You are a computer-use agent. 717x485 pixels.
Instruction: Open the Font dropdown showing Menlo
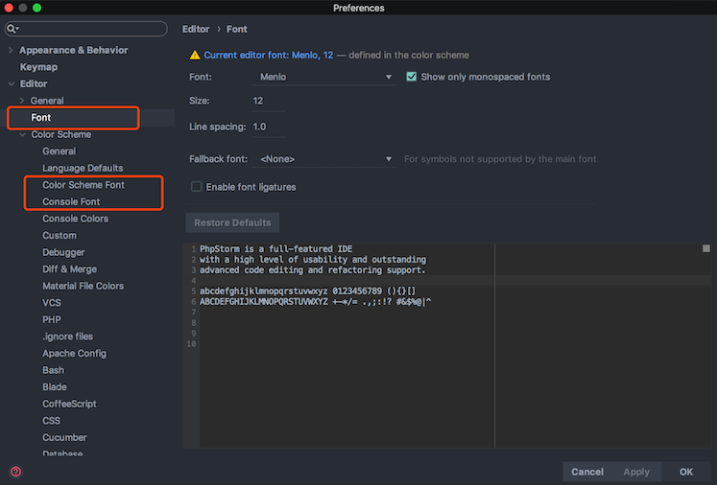pyautogui.click(x=324, y=77)
